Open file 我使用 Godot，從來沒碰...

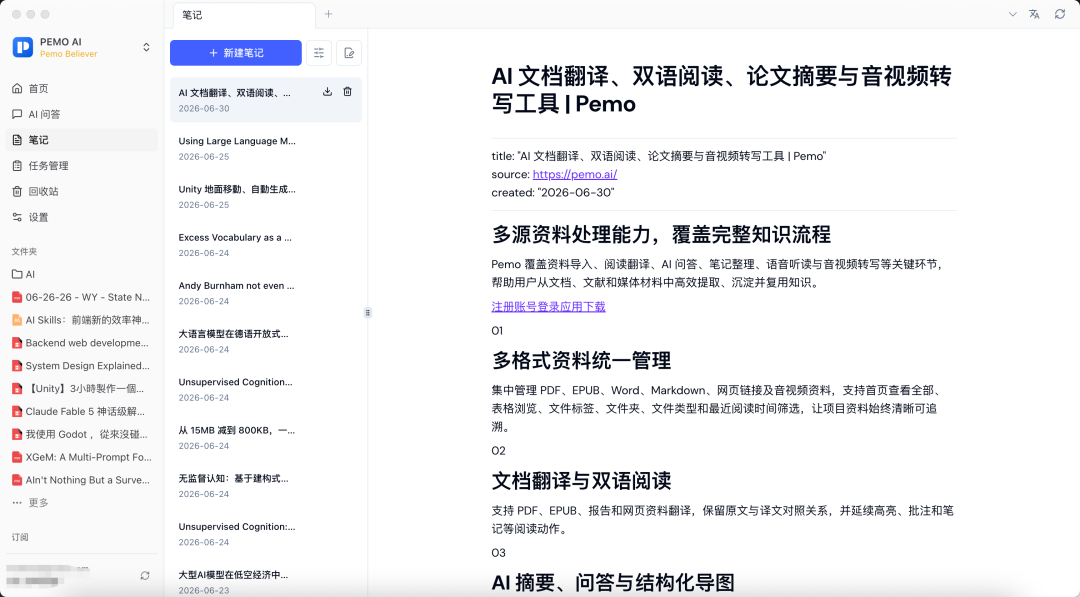(x=82, y=434)
